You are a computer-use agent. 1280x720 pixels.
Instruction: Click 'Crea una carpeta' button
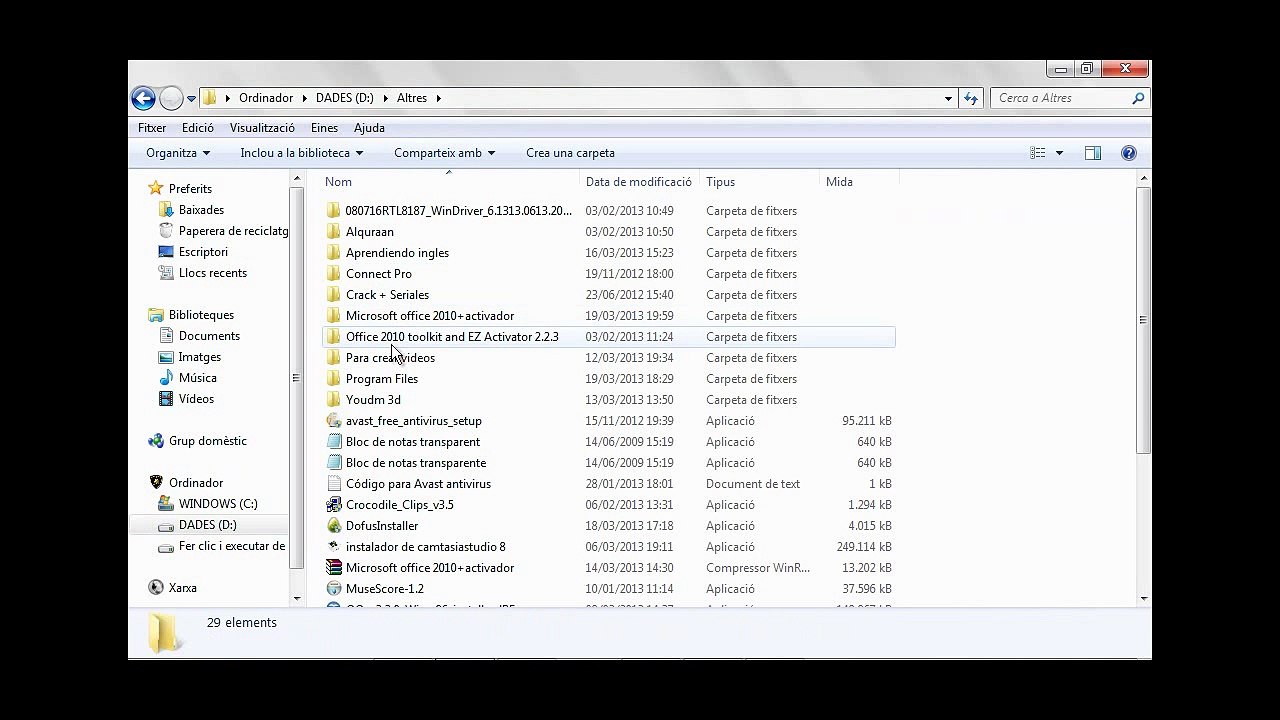[570, 153]
